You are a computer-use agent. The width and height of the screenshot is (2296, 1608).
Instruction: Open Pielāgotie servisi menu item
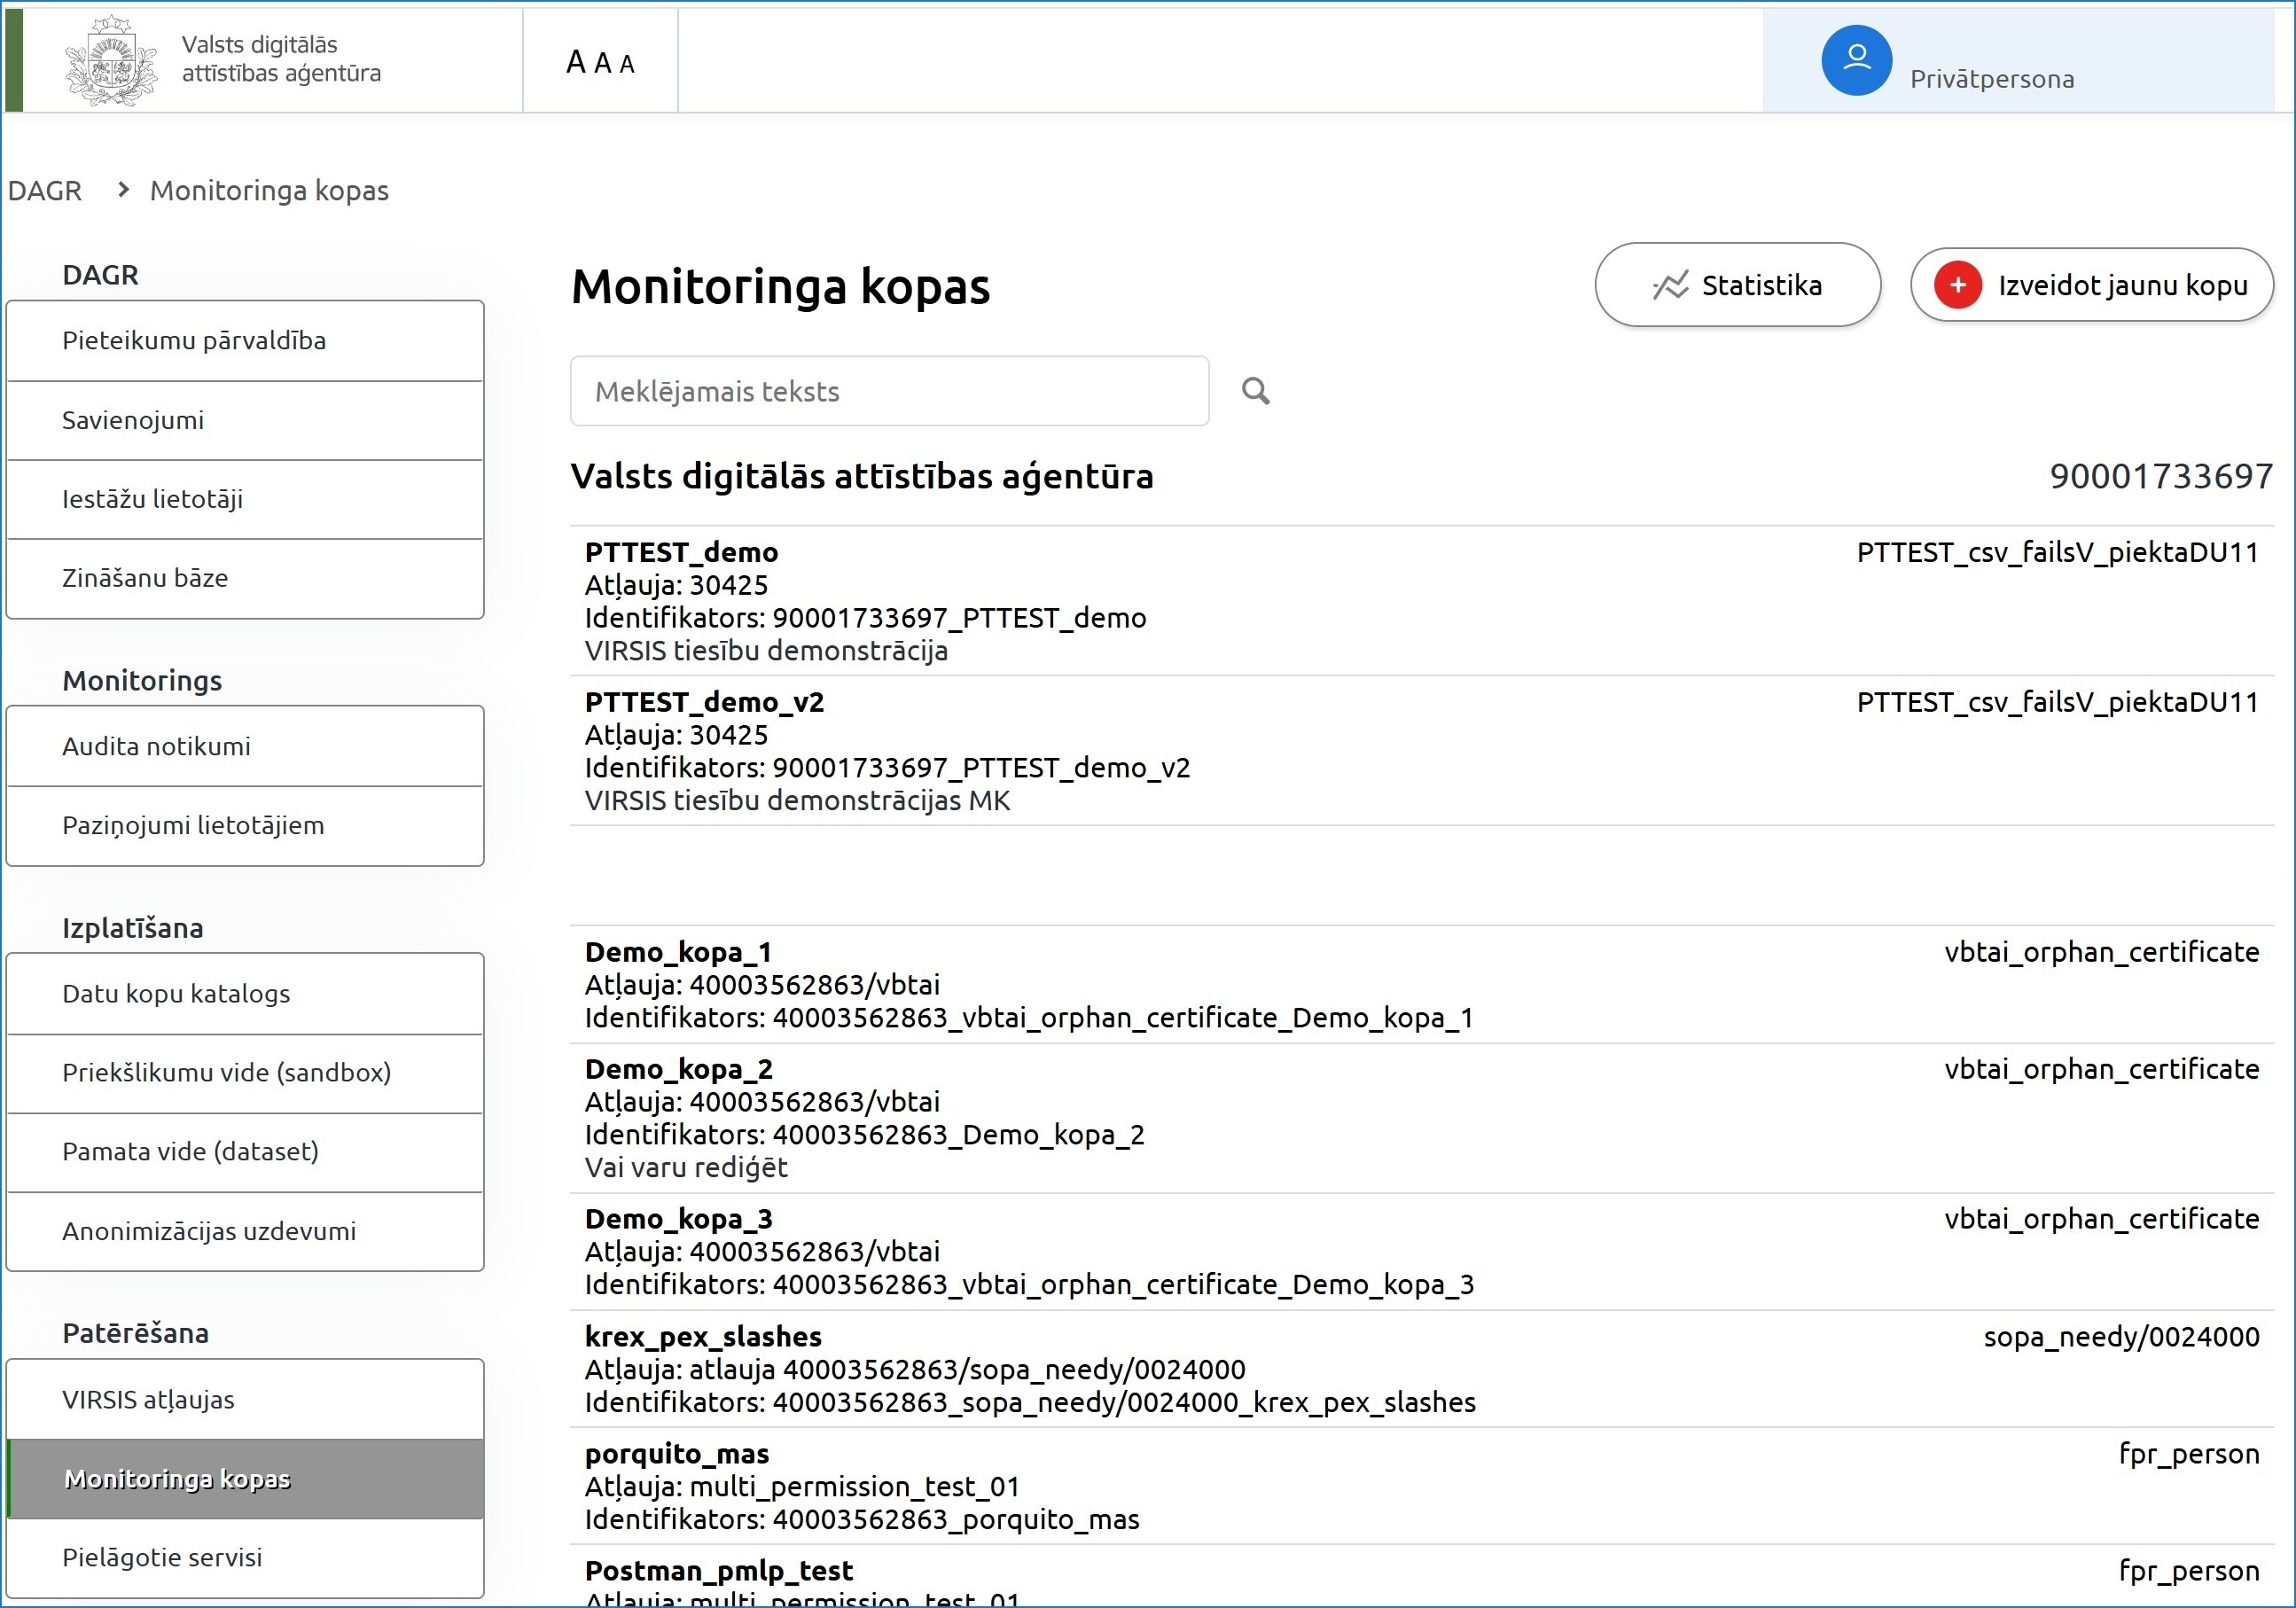245,1558
